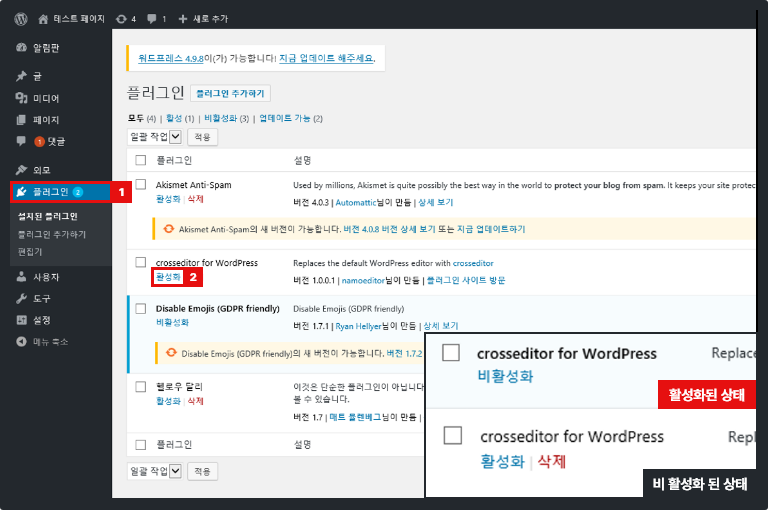Click the 지금 업데이트 해주세요 link
This screenshot has width=768, height=510.
[326, 58]
